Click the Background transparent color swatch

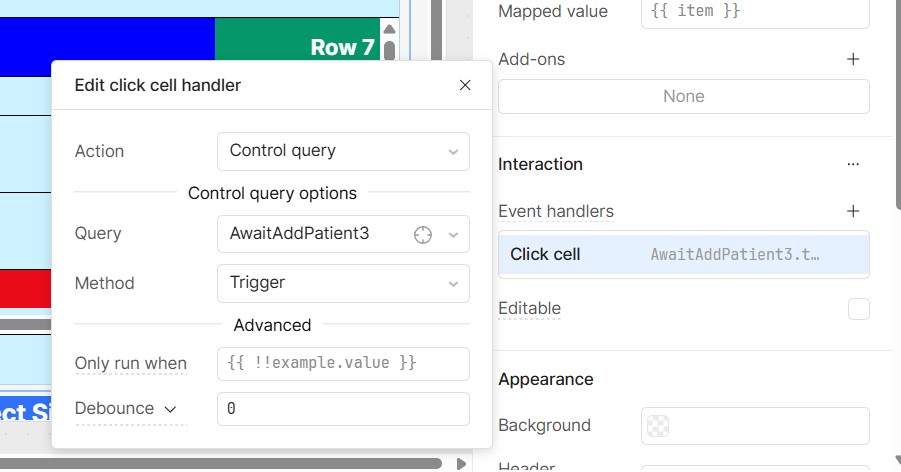(x=658, y=426)
